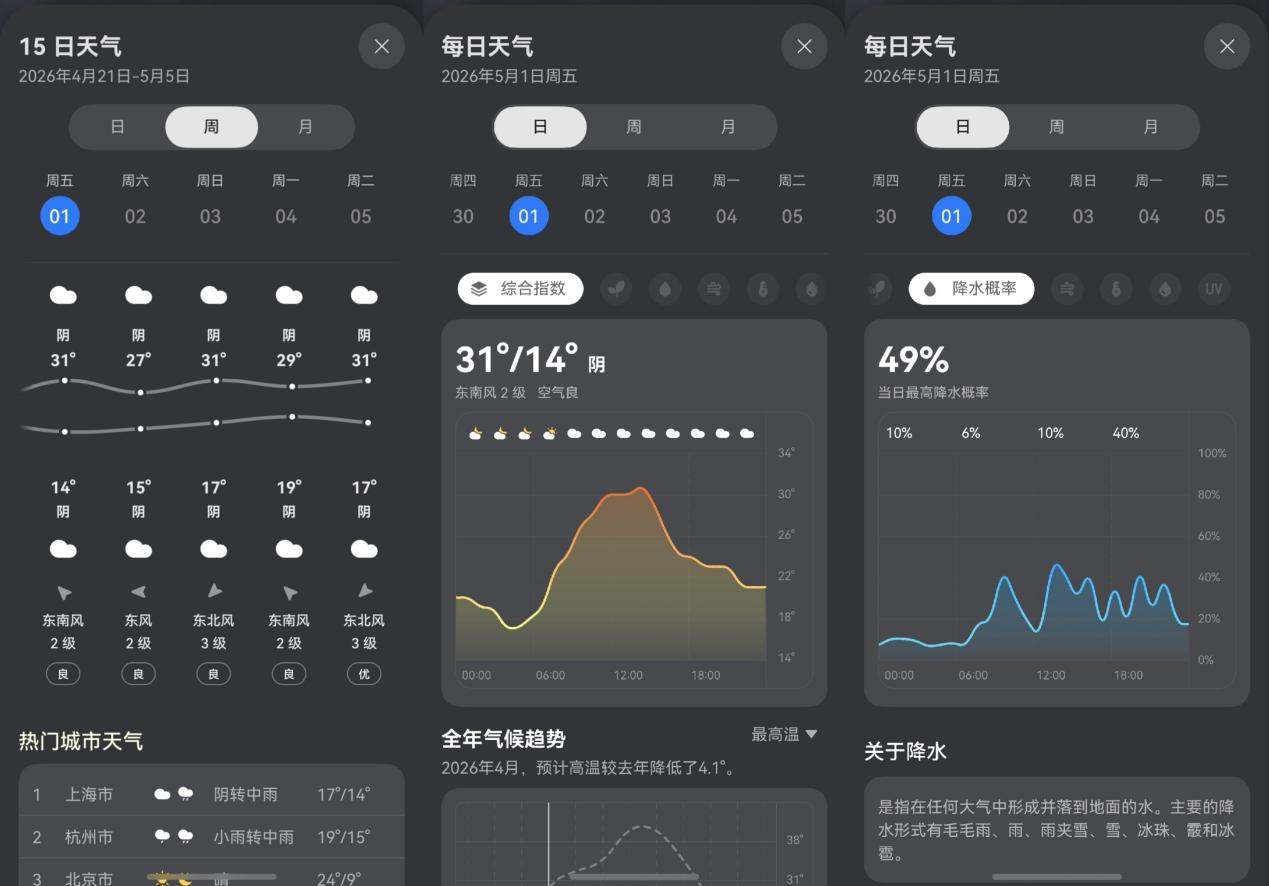Open the UV index metric icon

(1214, 288)
